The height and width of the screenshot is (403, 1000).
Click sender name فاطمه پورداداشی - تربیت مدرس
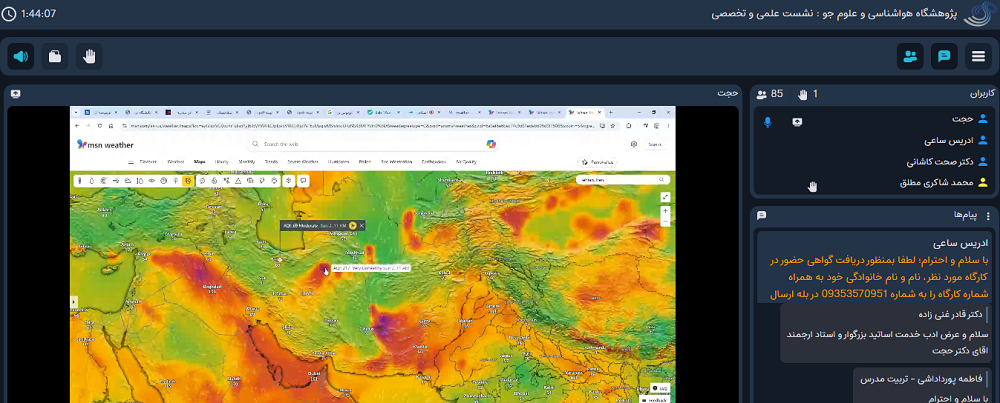[922, 379]
